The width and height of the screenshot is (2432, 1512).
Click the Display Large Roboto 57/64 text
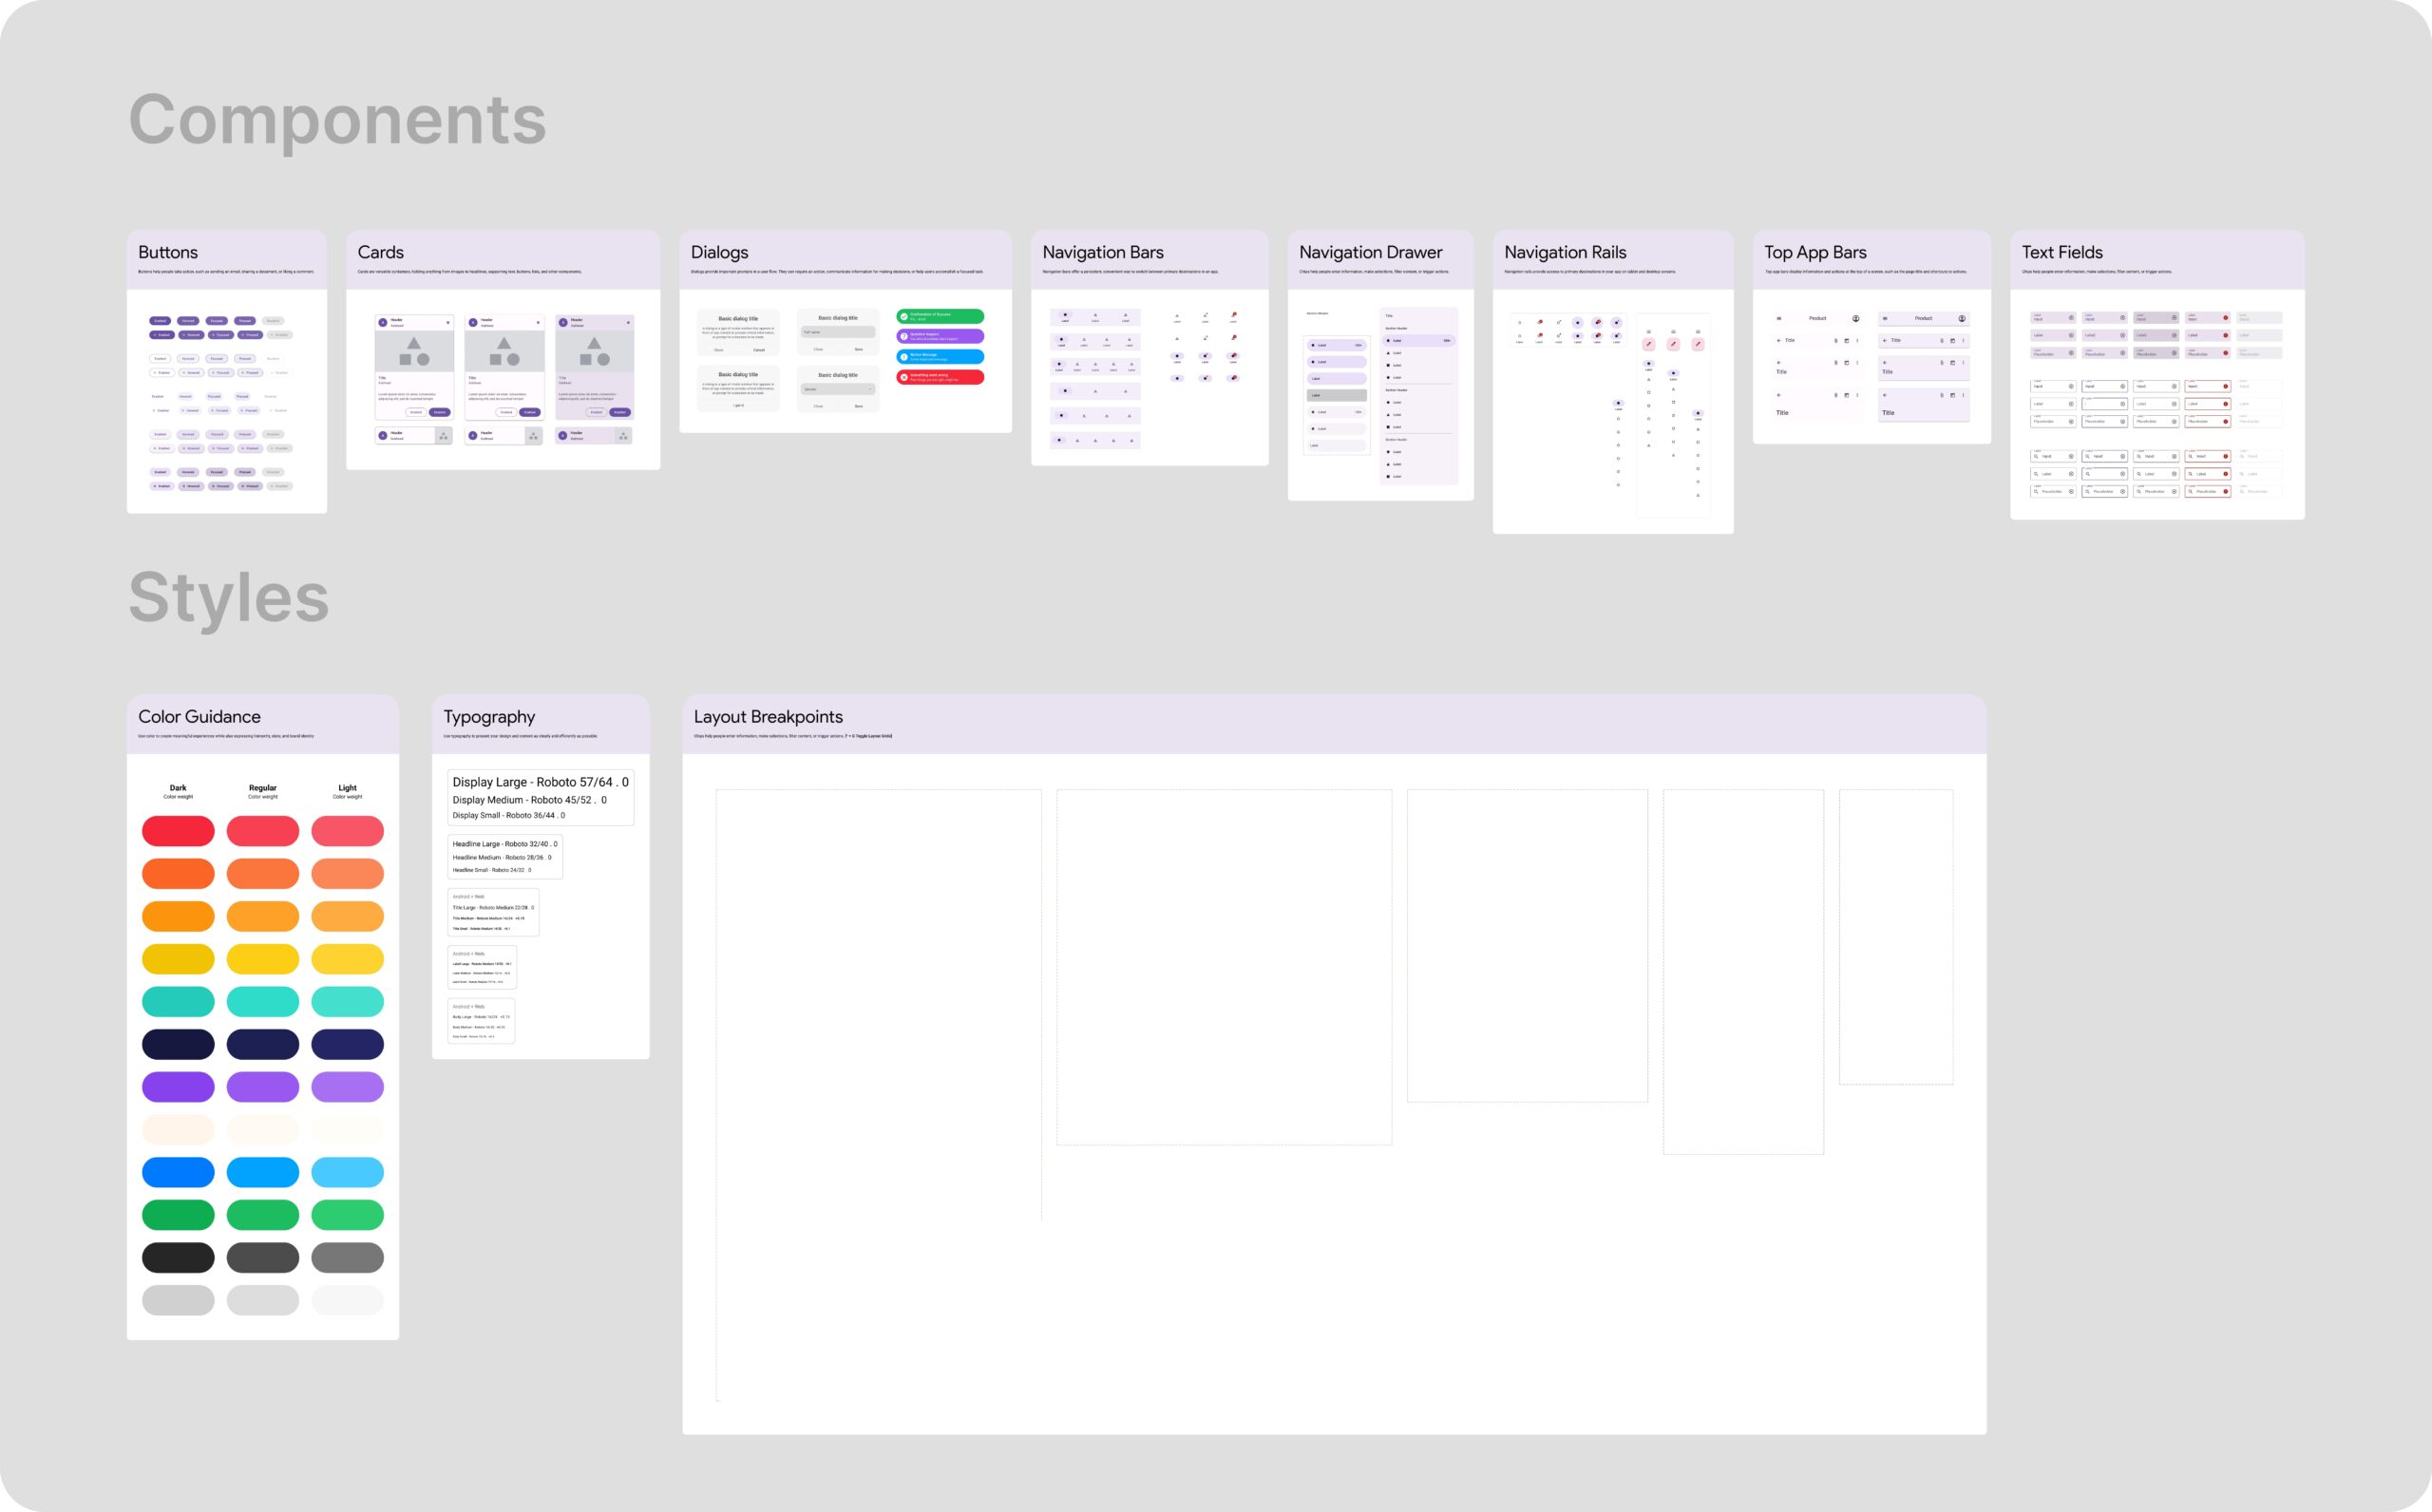[540, 782]
